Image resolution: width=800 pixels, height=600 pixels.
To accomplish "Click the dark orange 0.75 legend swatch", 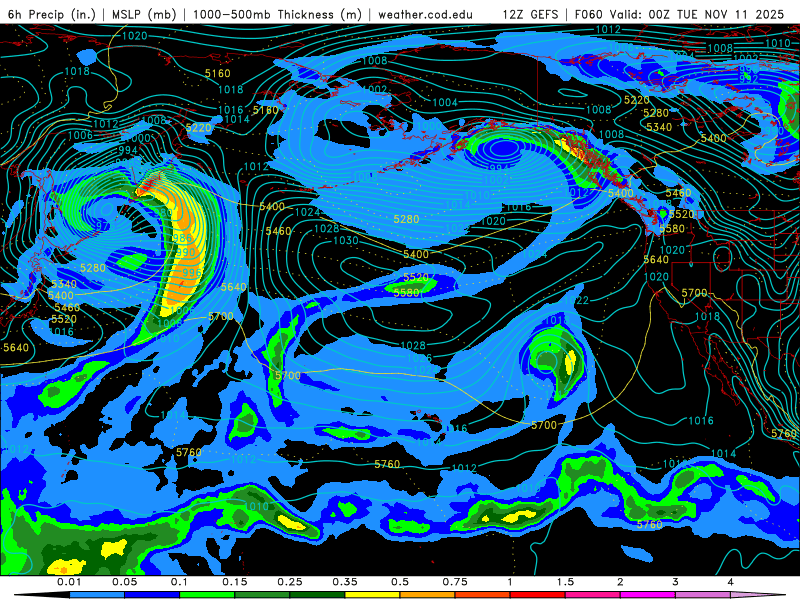I will click(x=483, y=595).
